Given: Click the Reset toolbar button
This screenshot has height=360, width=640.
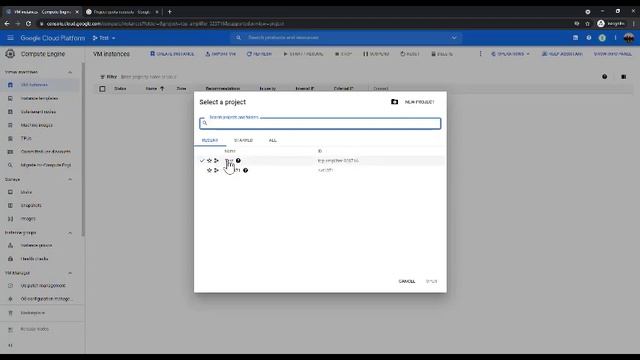Looking at the screenshot, I should click(x=409, y=54).
